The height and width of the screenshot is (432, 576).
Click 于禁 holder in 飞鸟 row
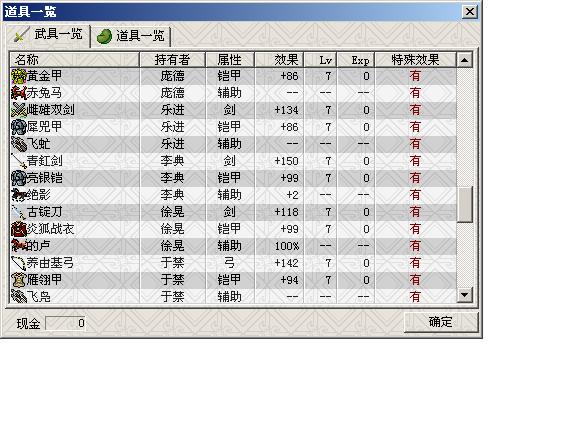(172, 296)
